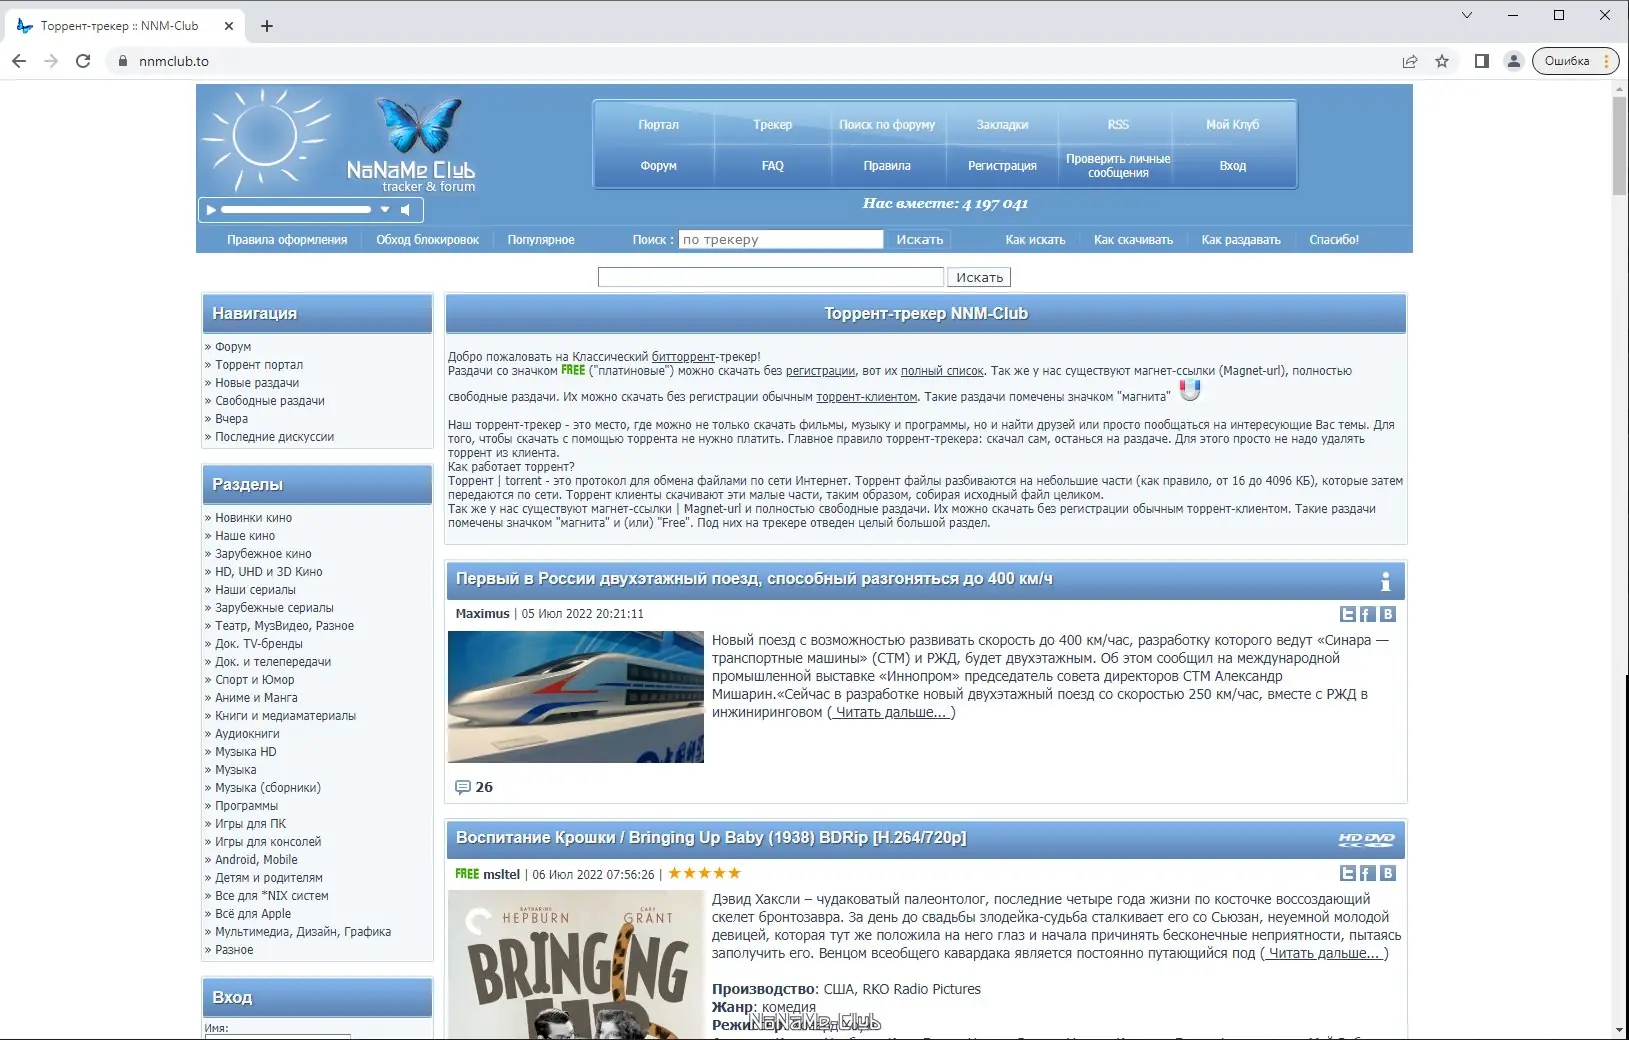Open Новинки кино section
Image resolution: width=1629 pixels, height=1040 pixels.
coord(254,518)
